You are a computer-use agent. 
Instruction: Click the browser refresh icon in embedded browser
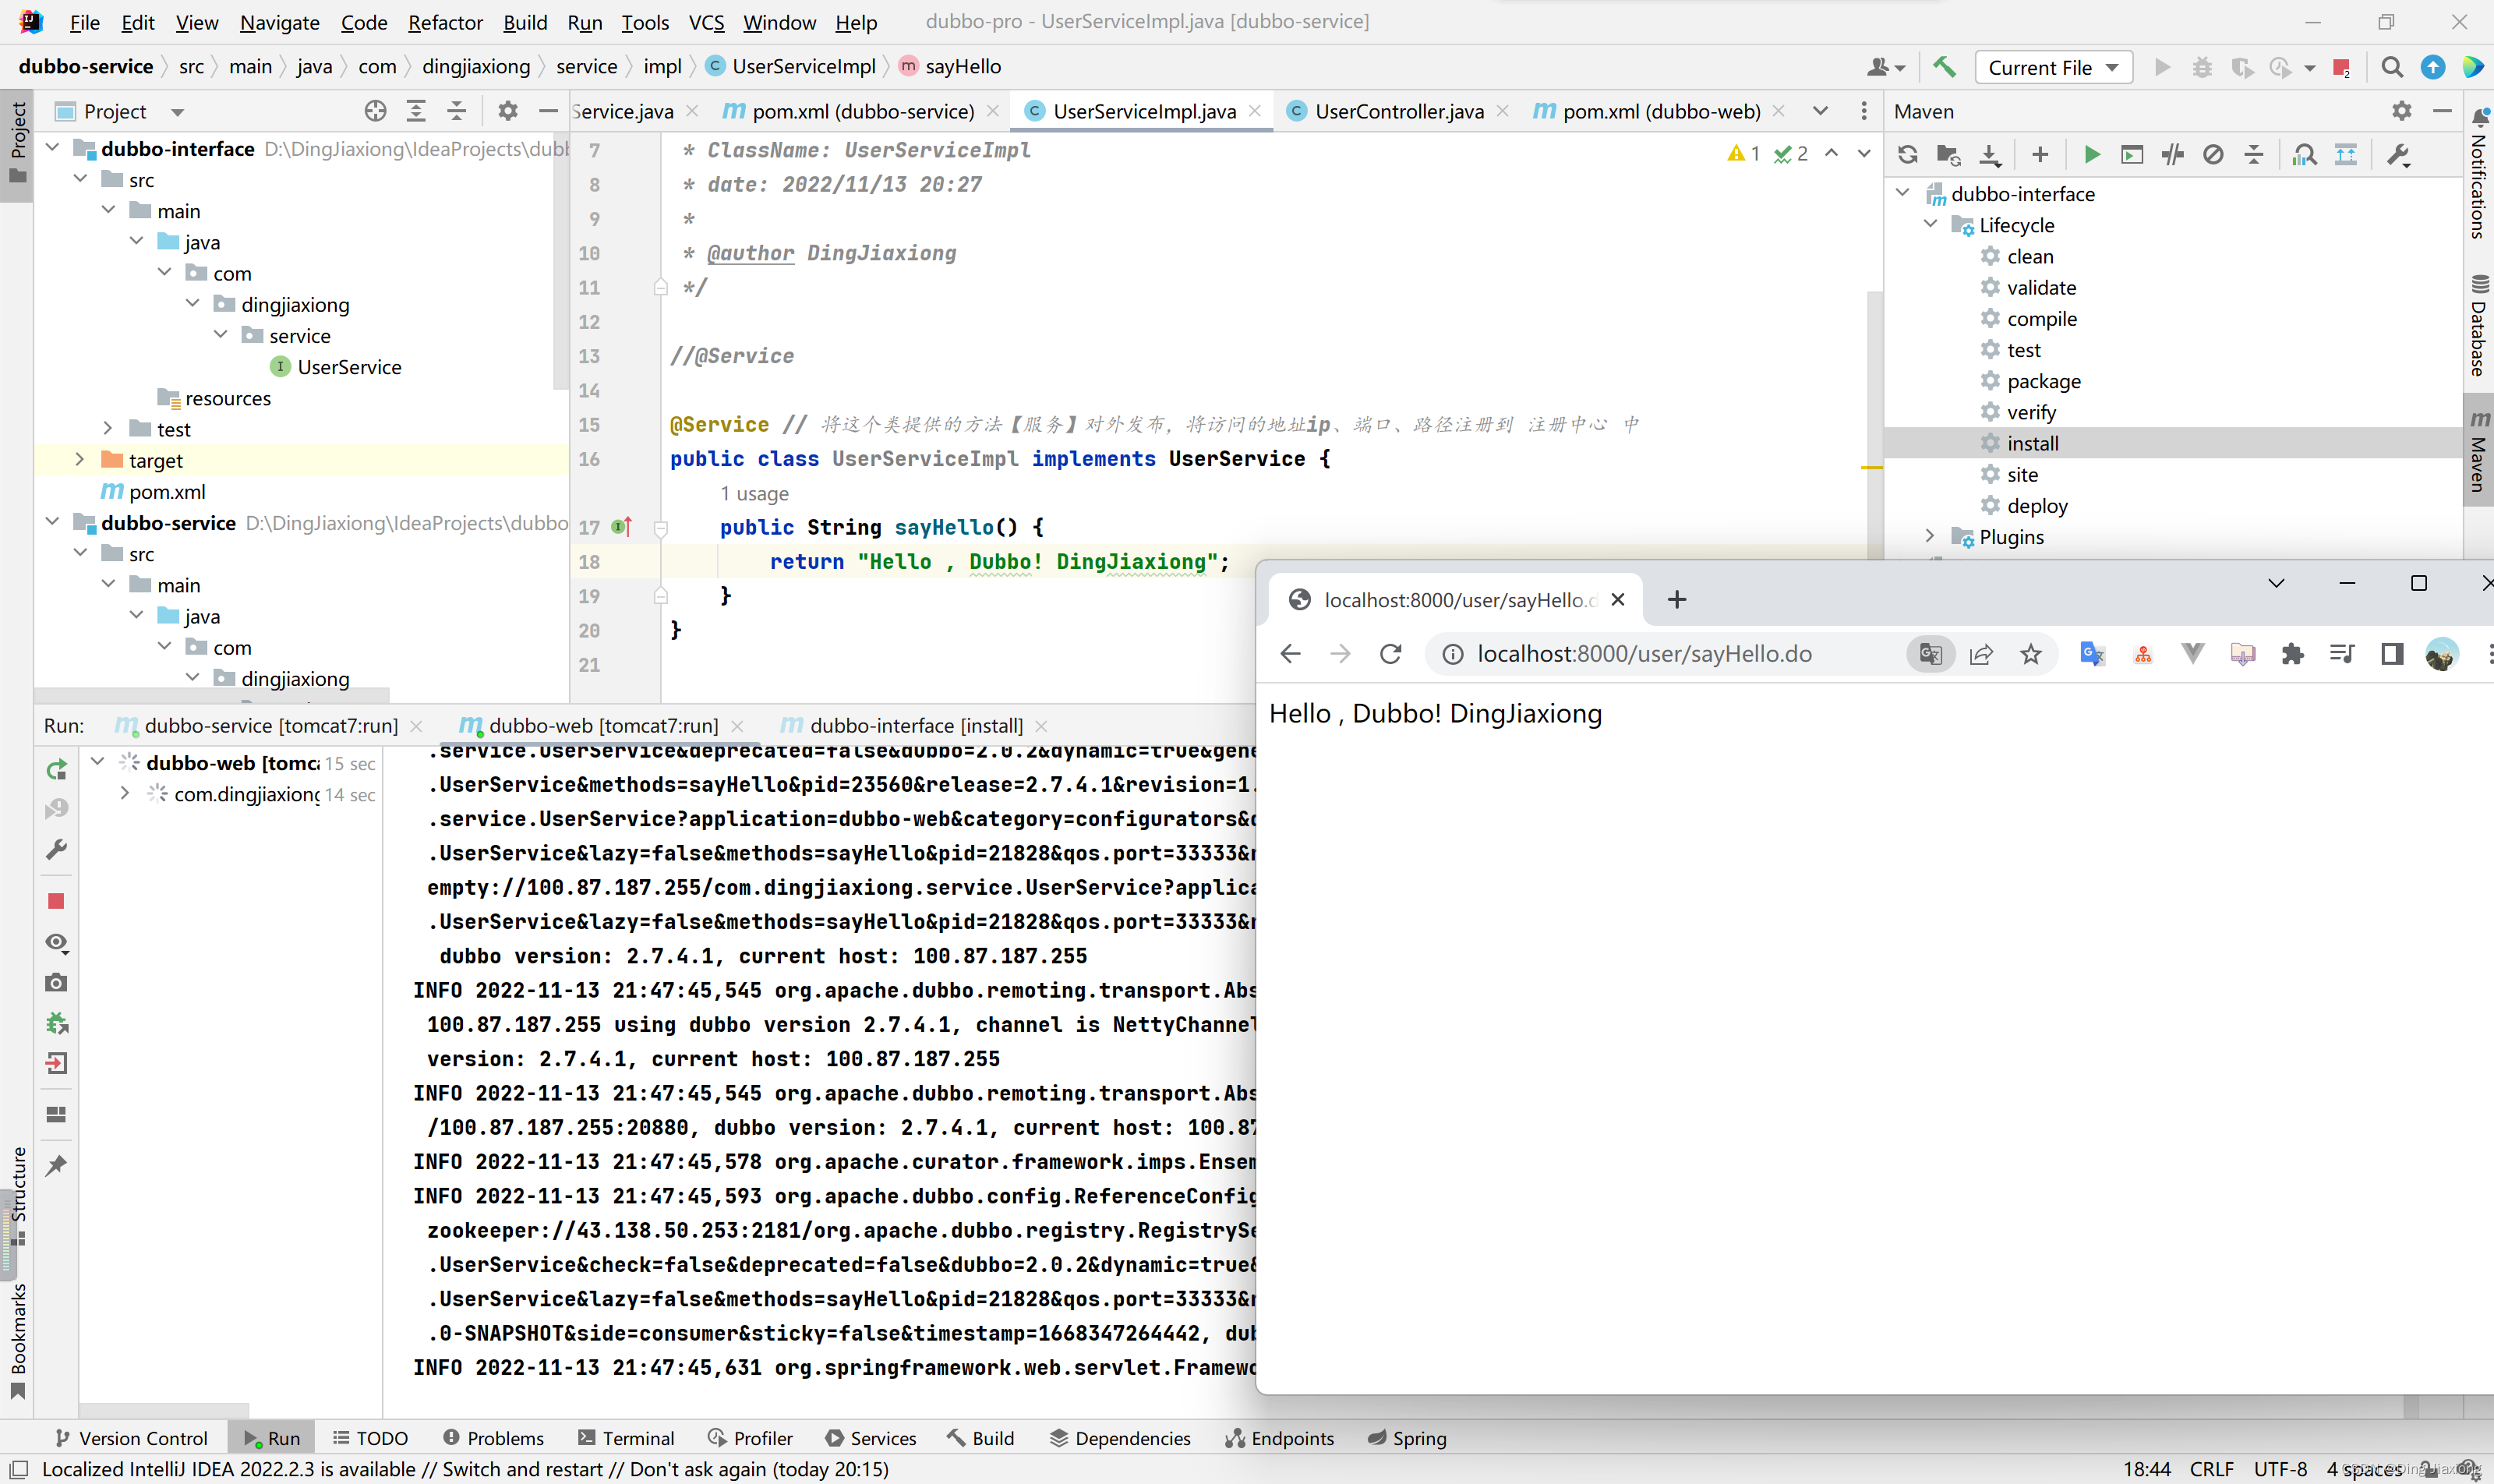point(1392,654)
